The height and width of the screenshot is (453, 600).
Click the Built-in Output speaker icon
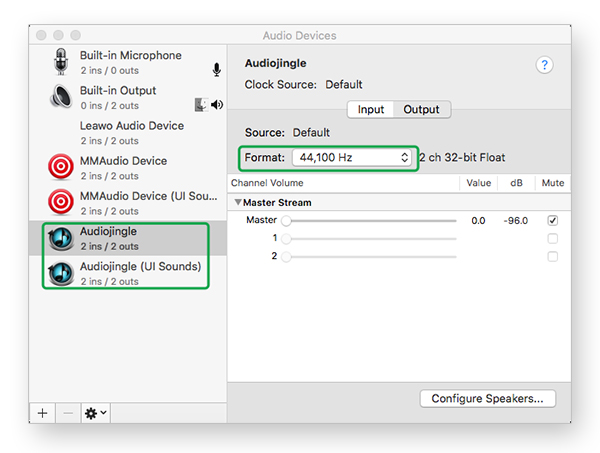tap(61, 96)
